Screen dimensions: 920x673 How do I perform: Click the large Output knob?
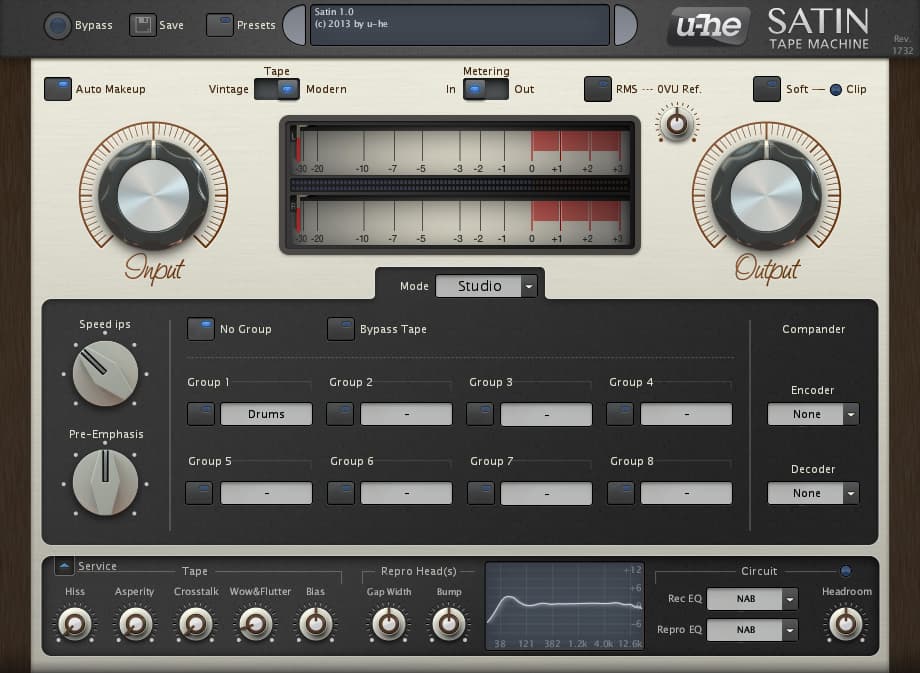coord(766,195)
